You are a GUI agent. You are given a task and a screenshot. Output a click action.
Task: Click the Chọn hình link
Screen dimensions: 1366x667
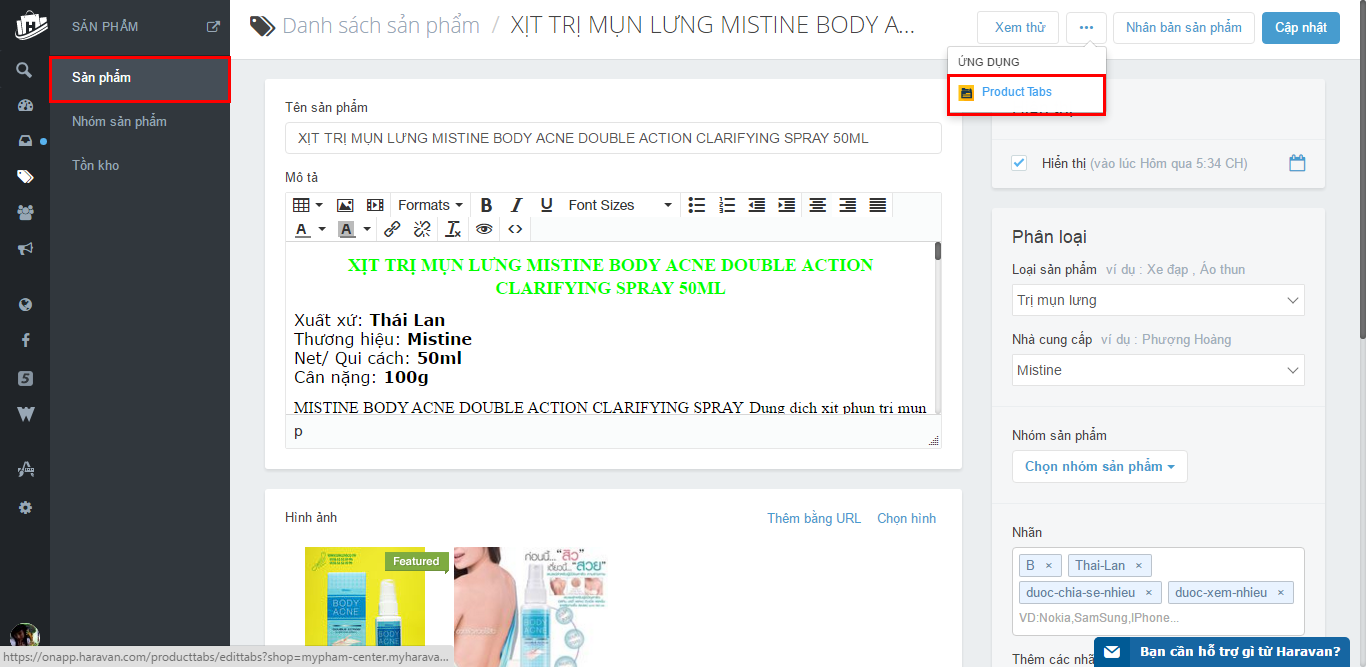(x=907, y=518)
